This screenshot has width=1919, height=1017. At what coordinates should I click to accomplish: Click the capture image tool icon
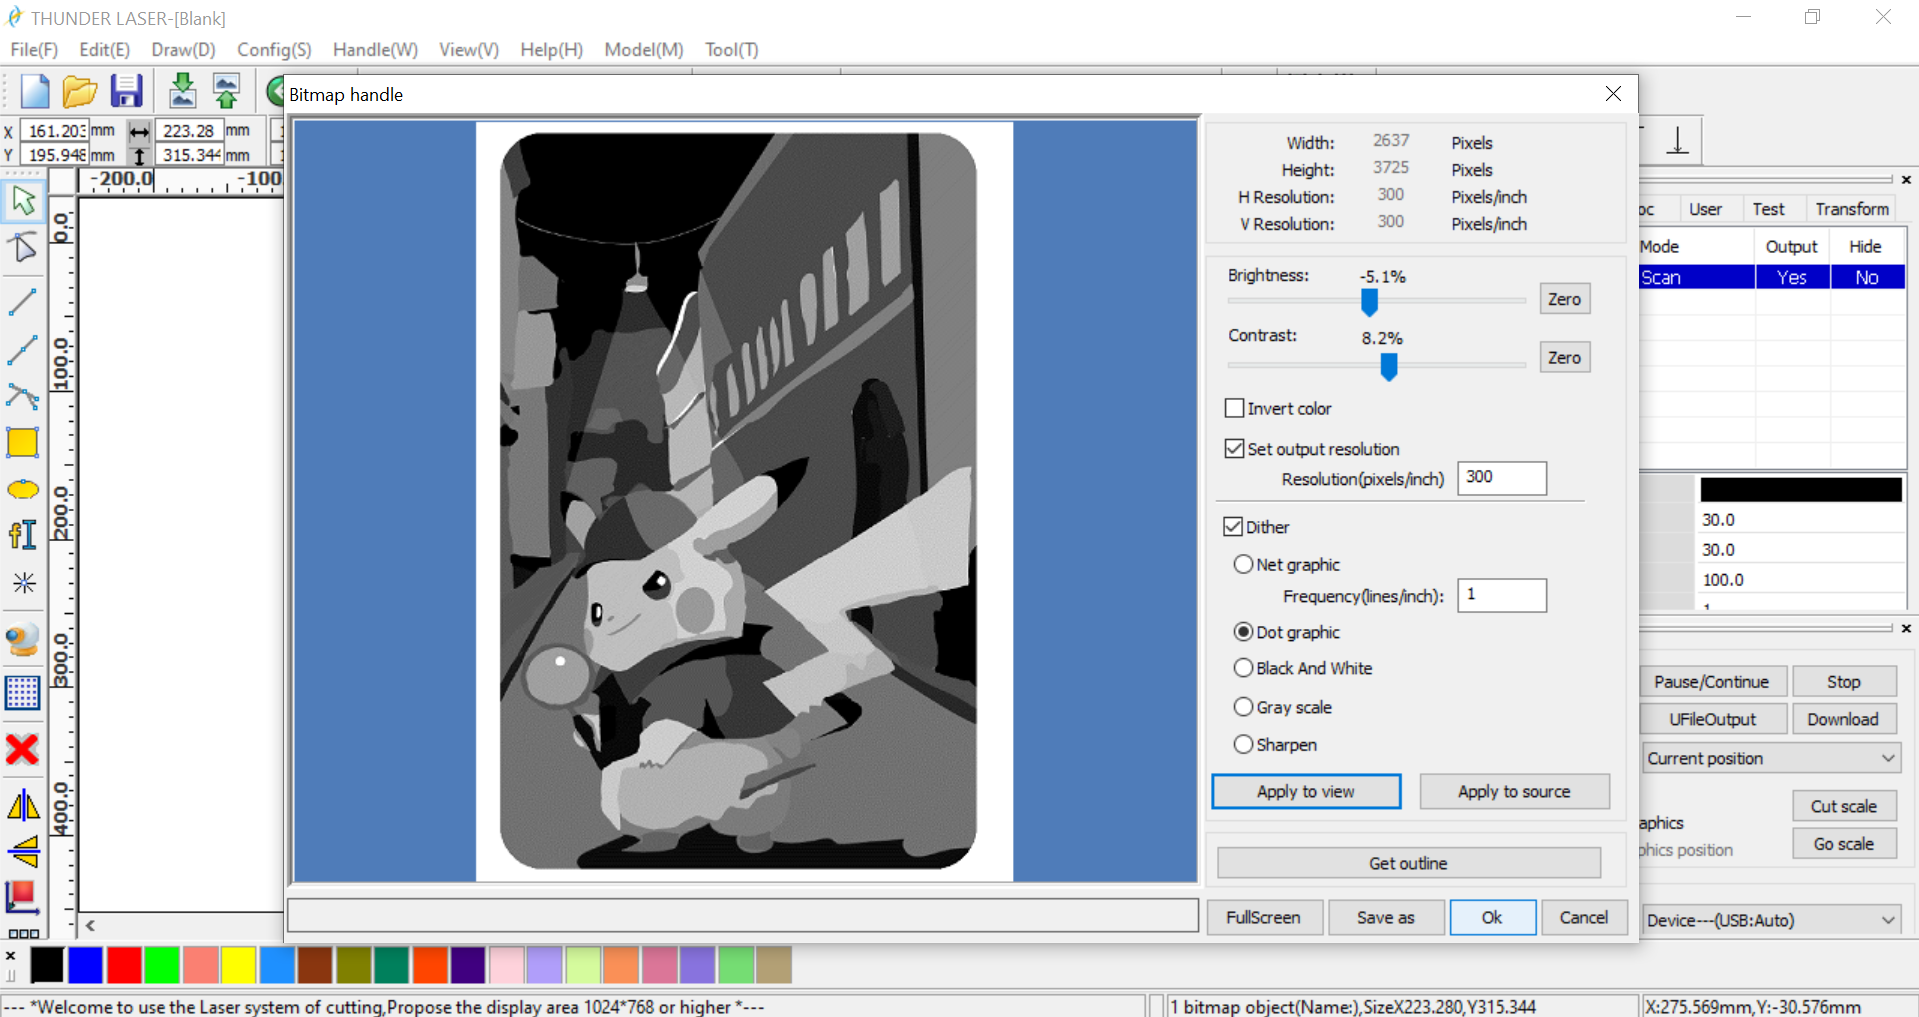pos(23,640)
